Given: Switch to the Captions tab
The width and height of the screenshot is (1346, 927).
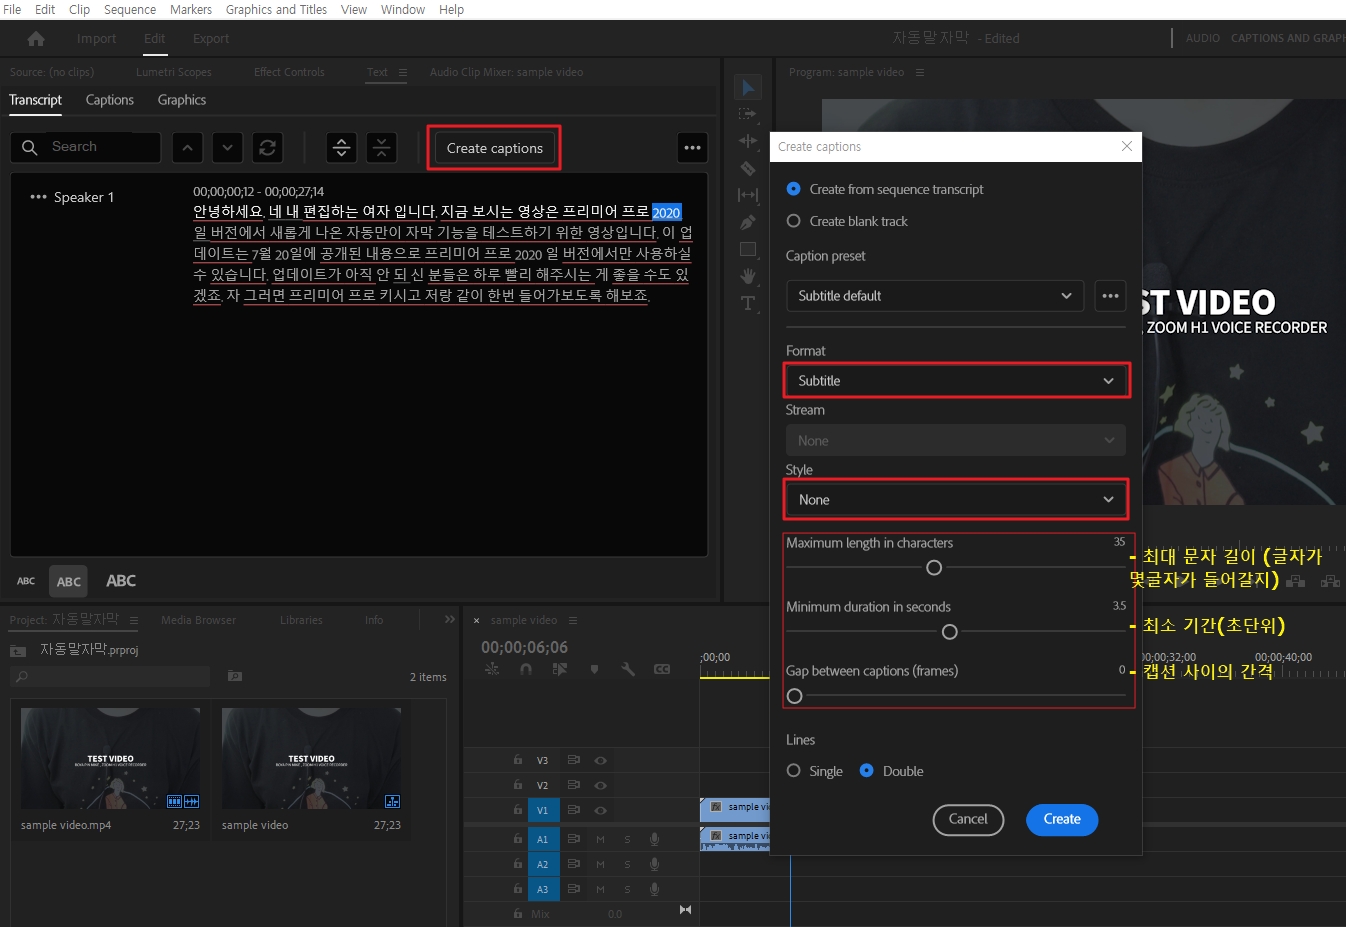Looking at the screenshot, I should tap(110, 100).
